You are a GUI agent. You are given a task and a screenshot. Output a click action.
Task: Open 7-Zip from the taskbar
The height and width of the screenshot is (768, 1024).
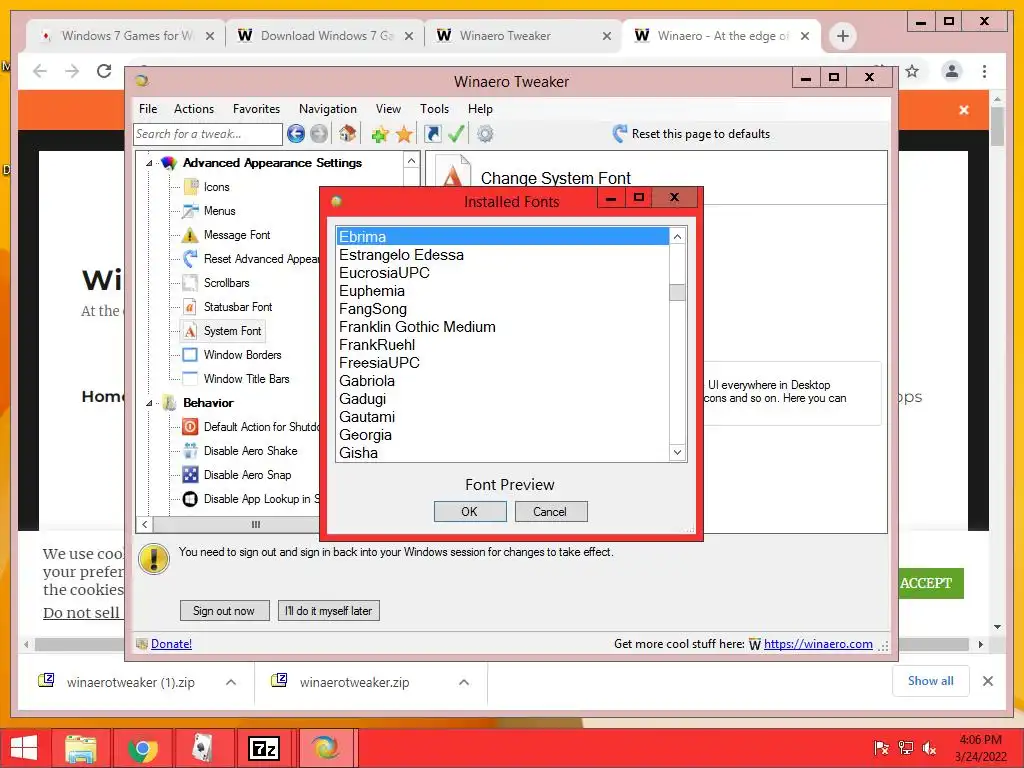264,748
